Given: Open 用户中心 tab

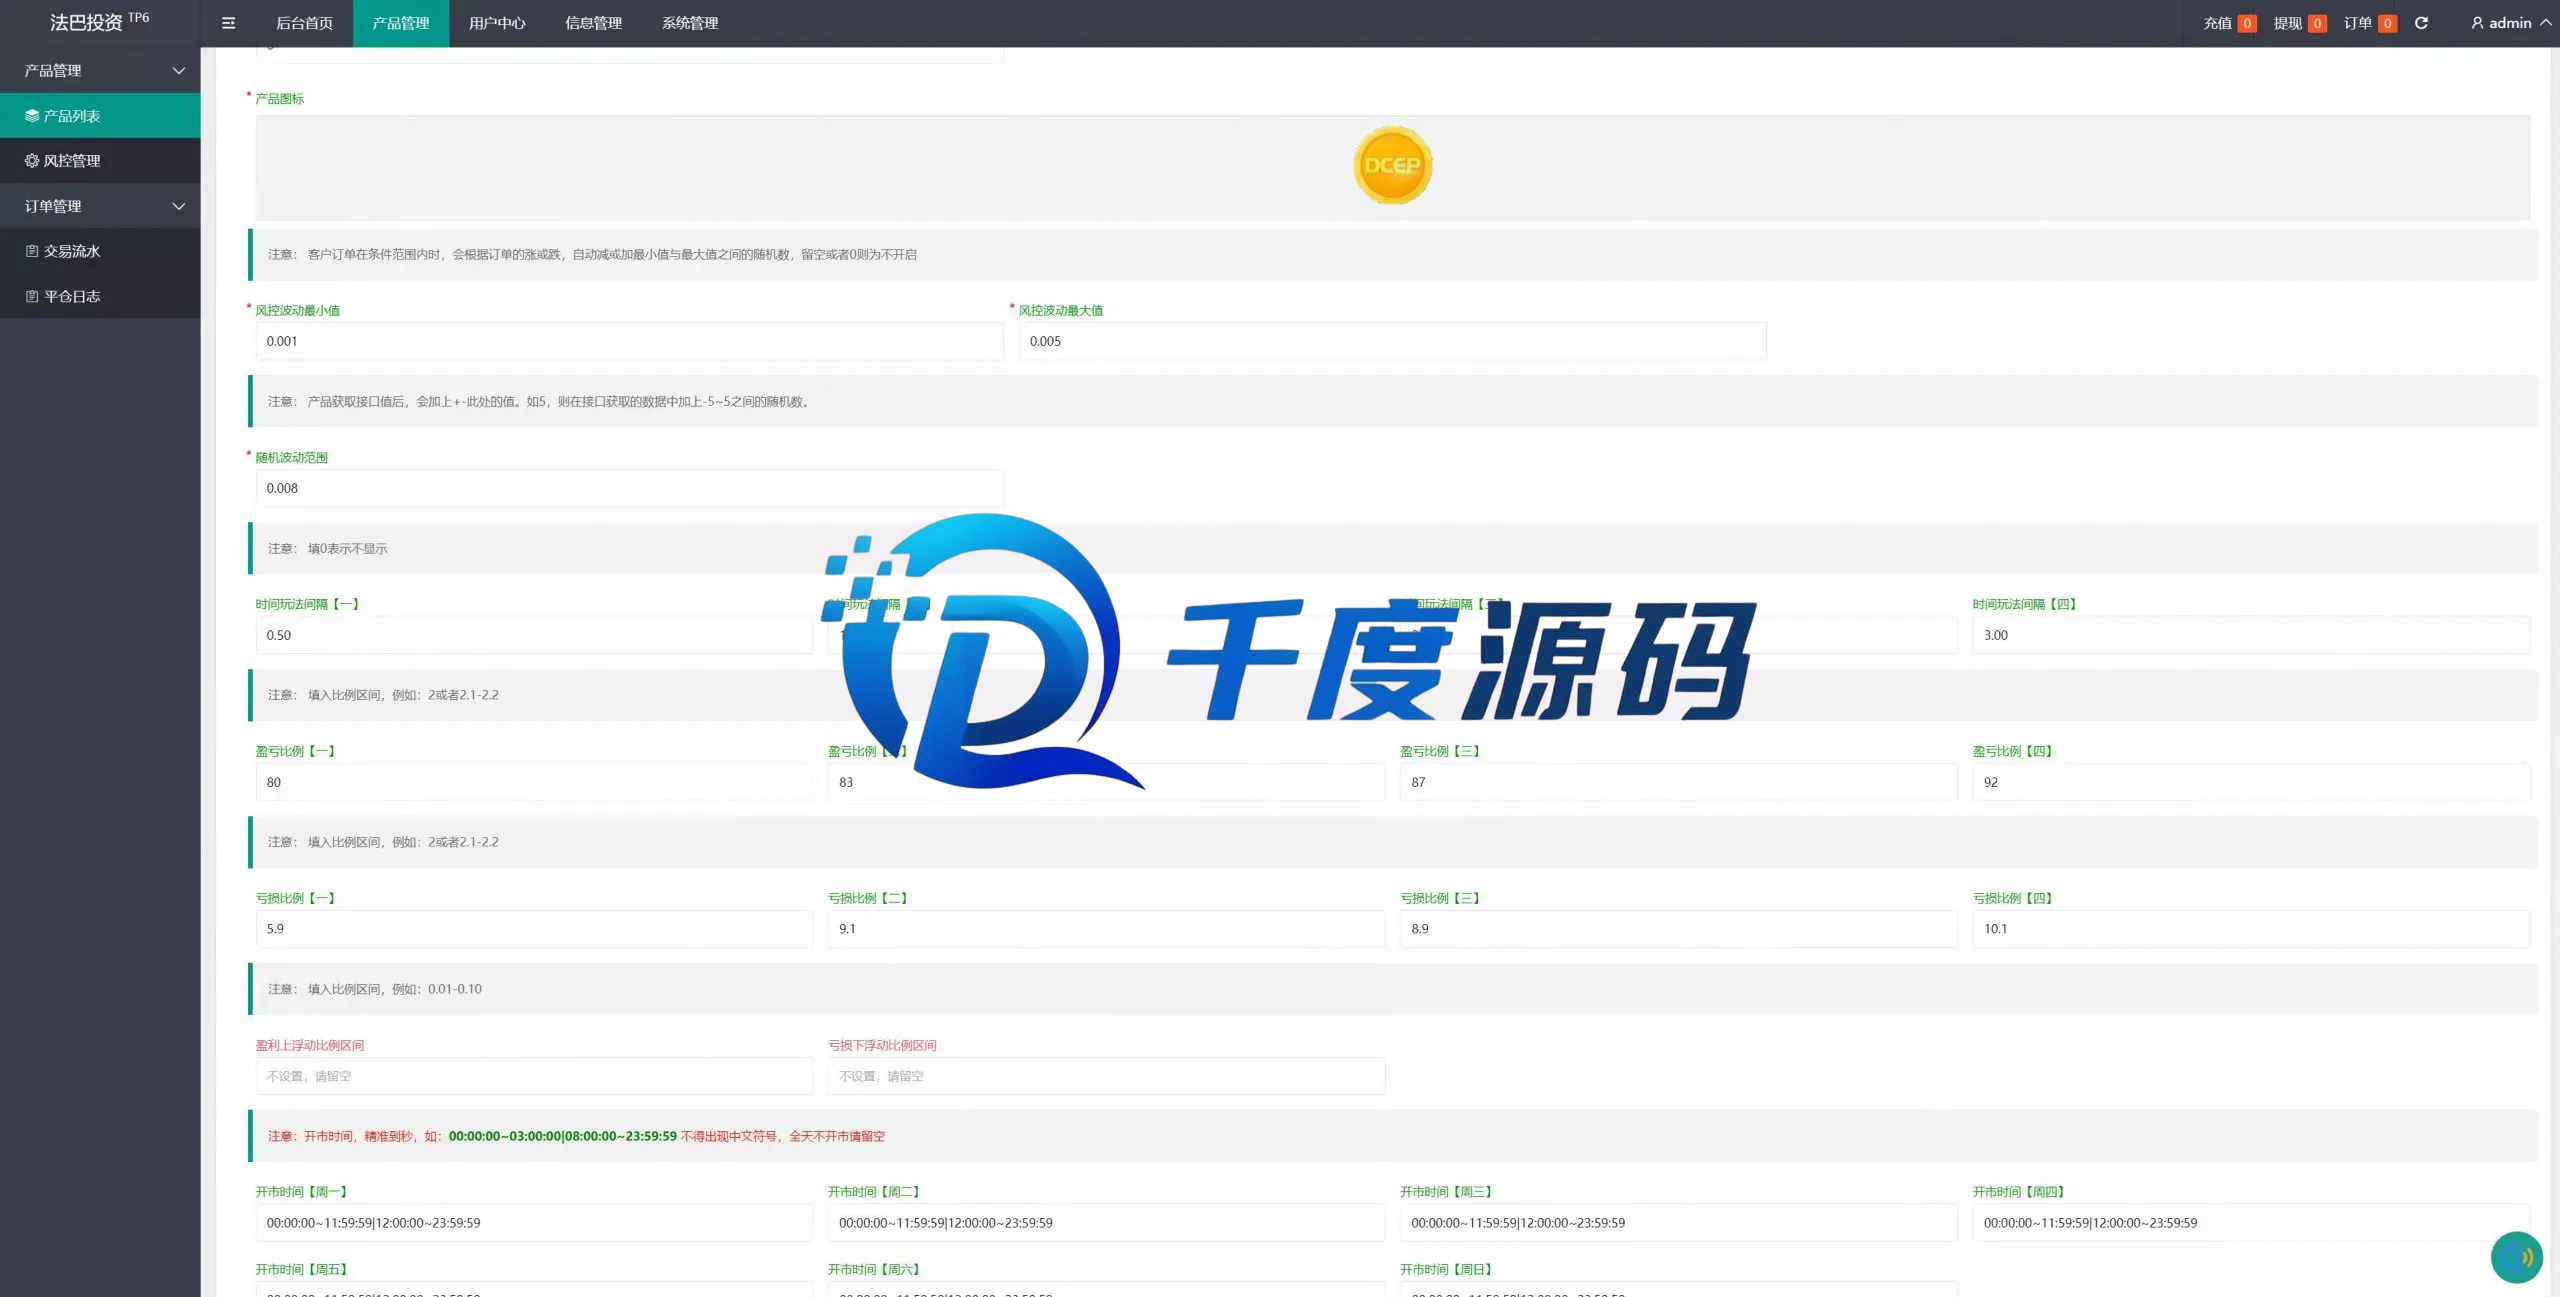Looking at the screenshot, I should (497, 23).
